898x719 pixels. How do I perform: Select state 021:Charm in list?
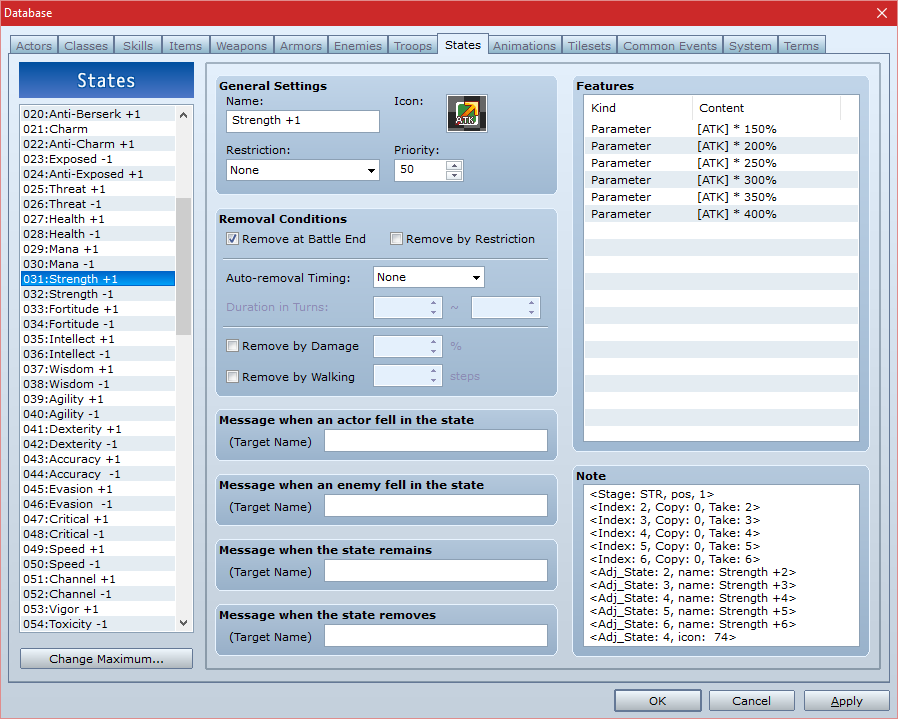click(98, 129)
